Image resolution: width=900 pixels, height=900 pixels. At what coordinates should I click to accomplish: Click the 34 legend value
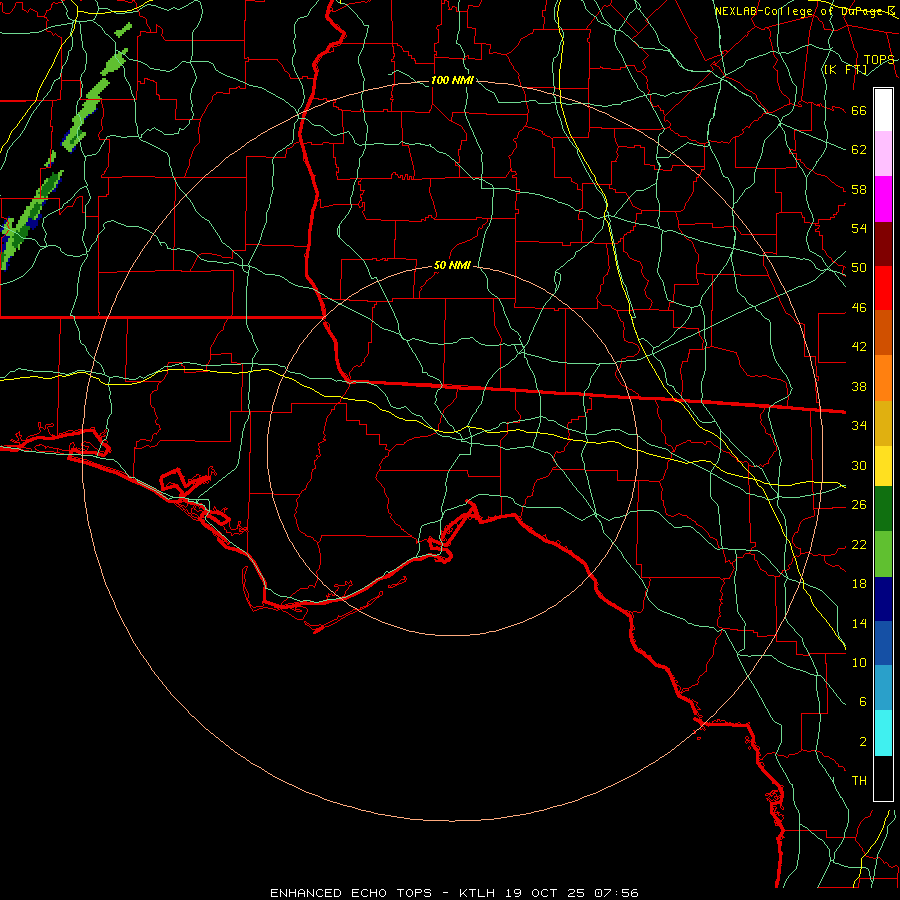pos(859,426)
